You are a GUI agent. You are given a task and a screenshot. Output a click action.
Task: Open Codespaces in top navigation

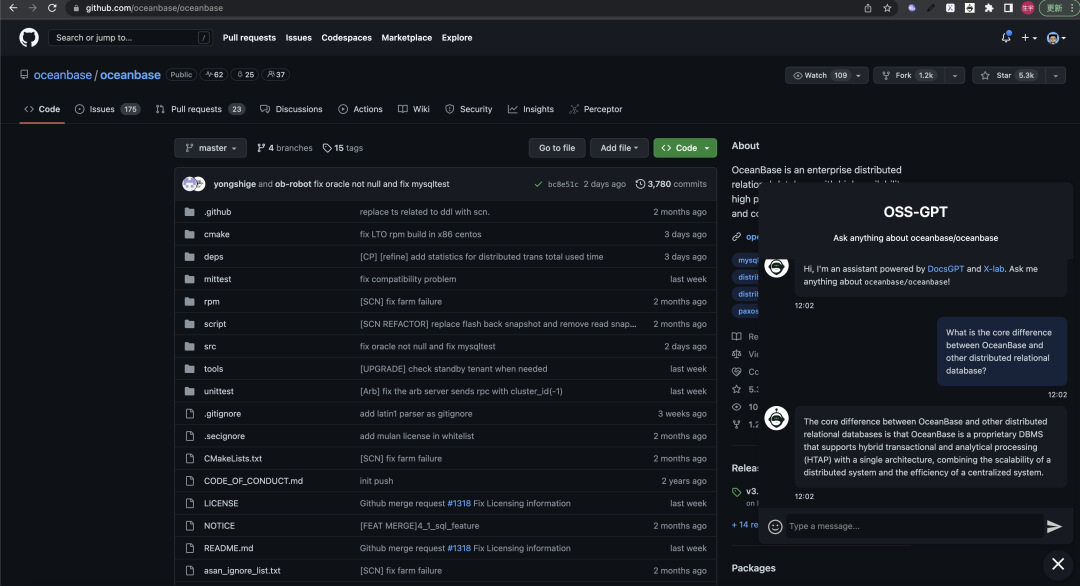(346, 38)
